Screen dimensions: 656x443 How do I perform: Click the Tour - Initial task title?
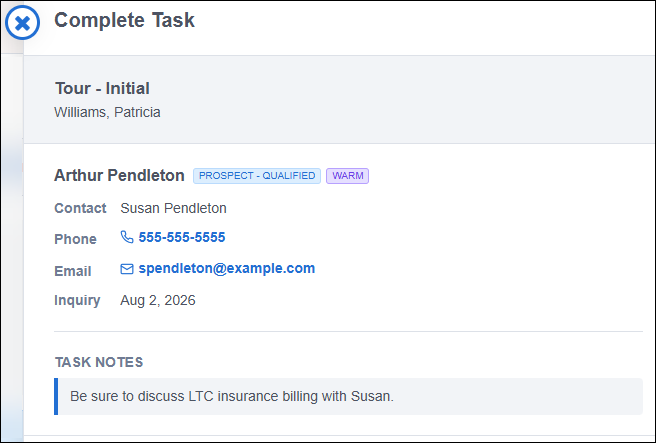102,88
